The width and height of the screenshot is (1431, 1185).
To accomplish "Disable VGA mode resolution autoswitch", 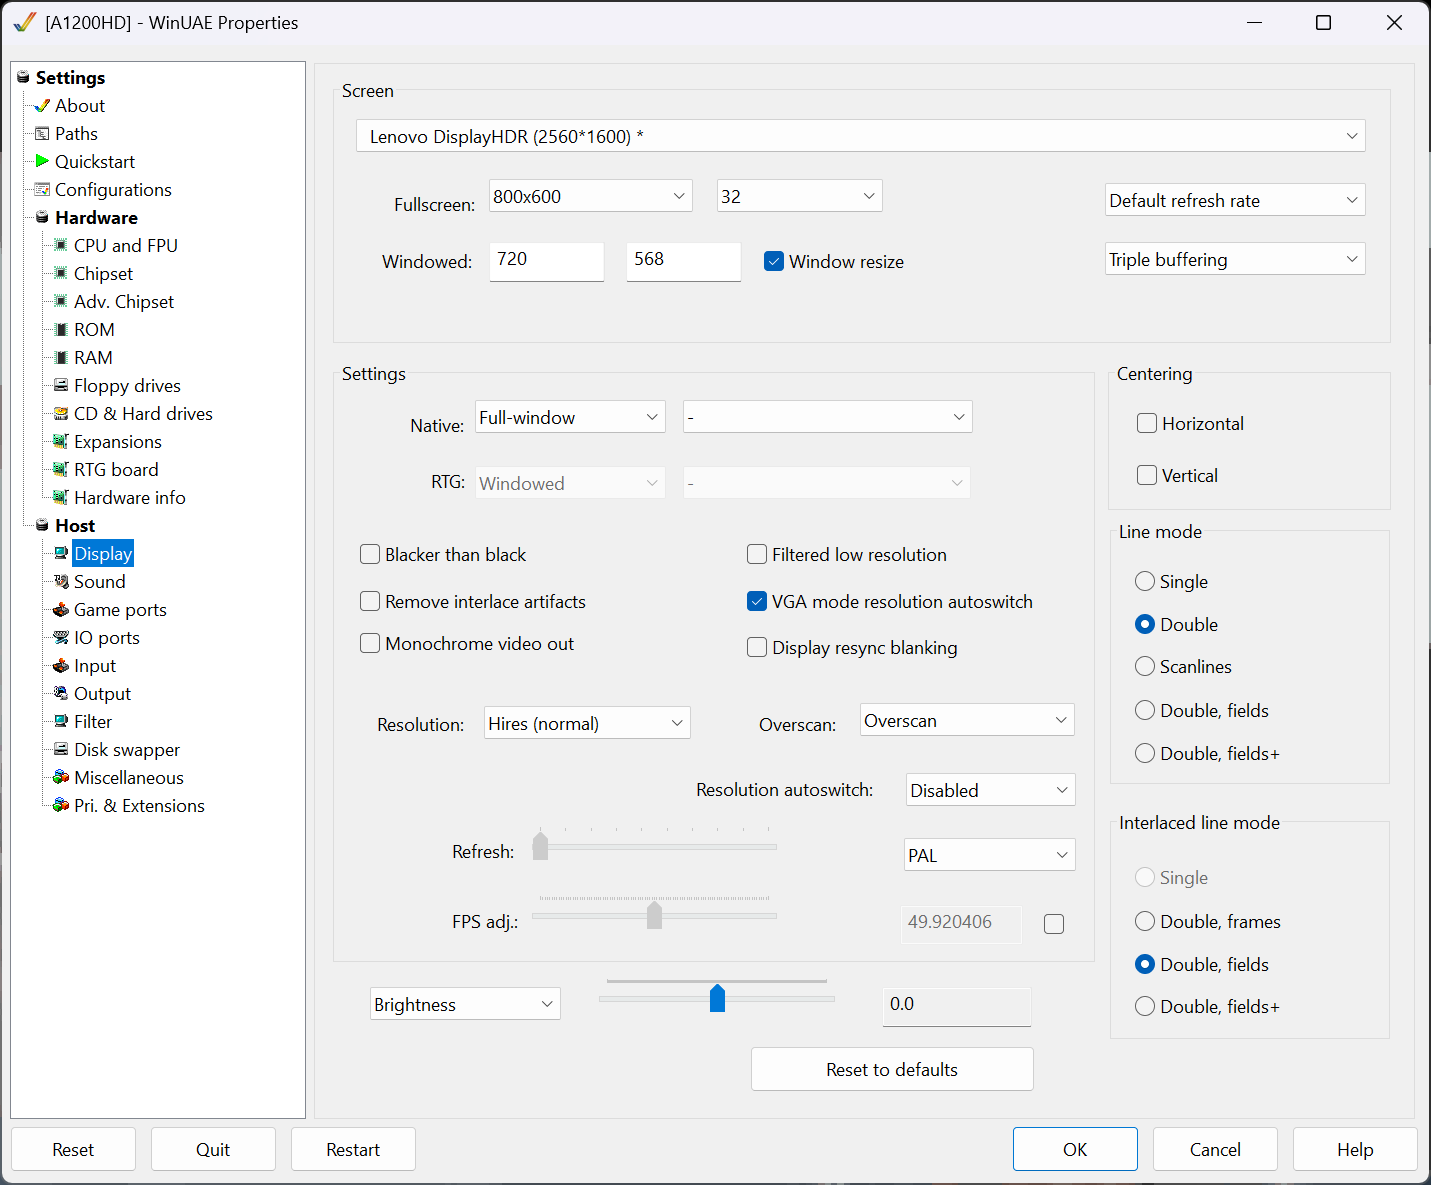I will [x=757, y=602].
